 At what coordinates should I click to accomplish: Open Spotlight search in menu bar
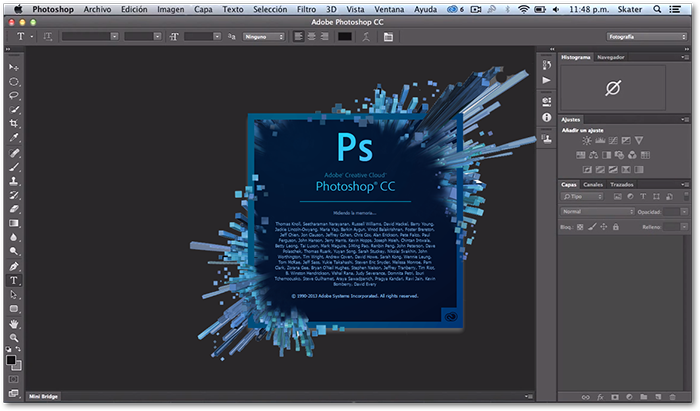click(657, 9)
